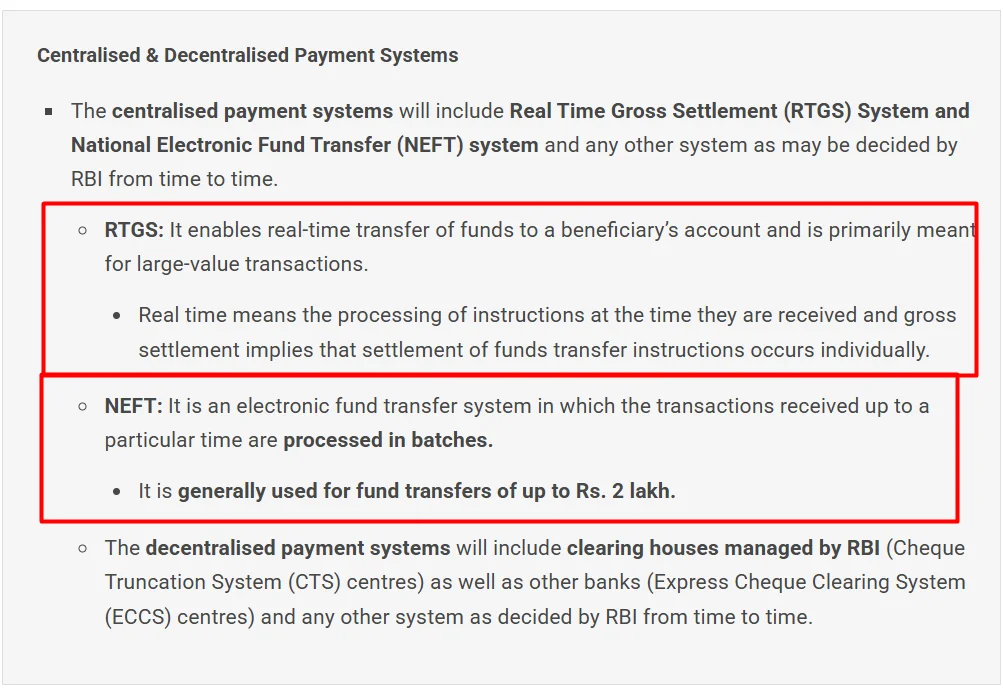This screenshot has height=692, width=1003.
Task: Click the text Rs. 2 lakh
Action: pos(626,491)
